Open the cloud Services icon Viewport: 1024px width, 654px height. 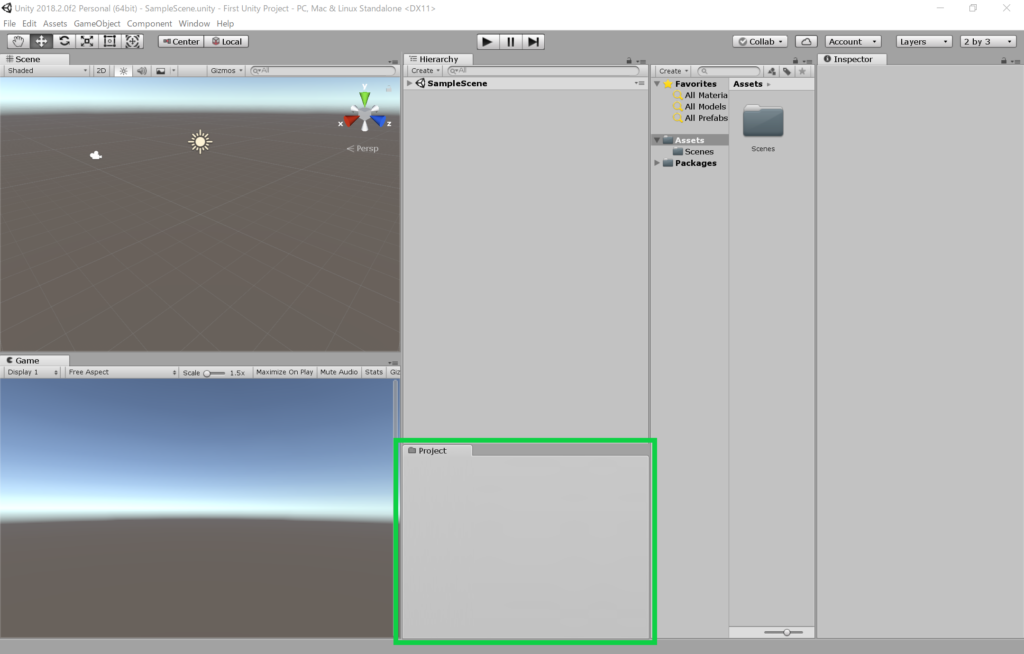(806, 41)
